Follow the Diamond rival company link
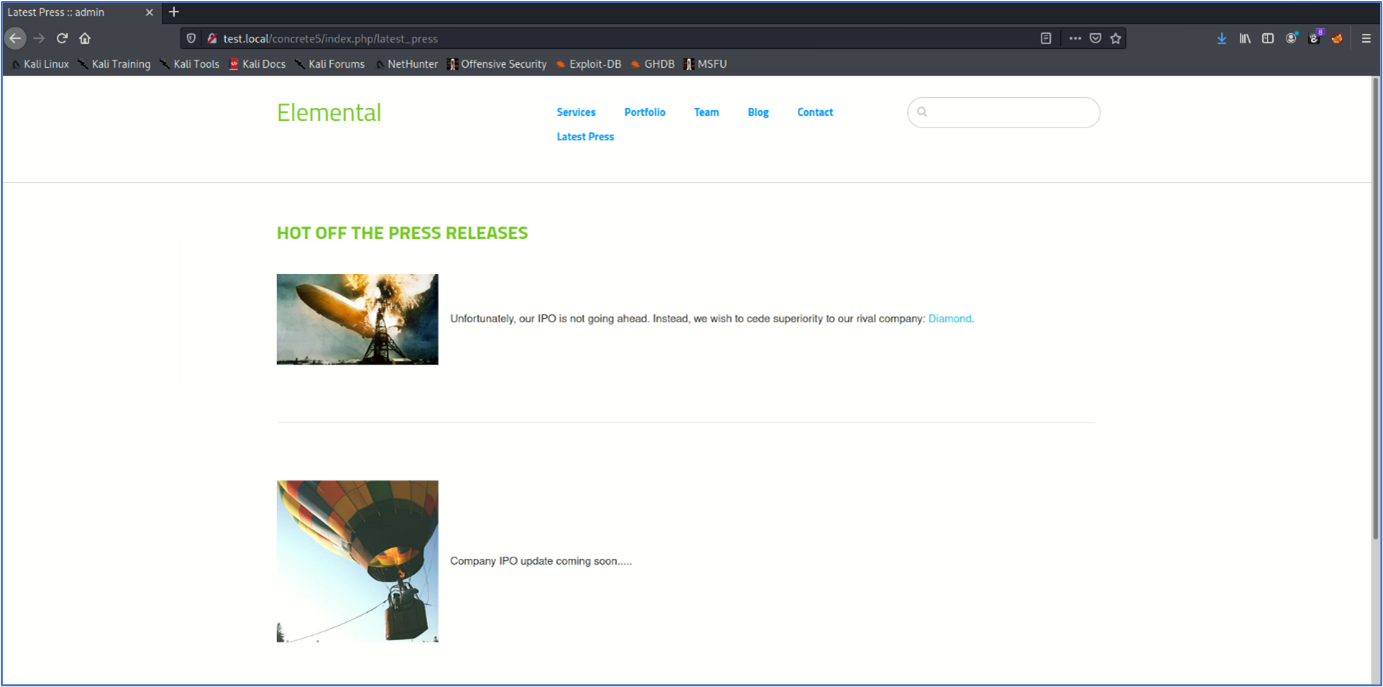The width and height of the screenshot is (1383, 687). 951,318
